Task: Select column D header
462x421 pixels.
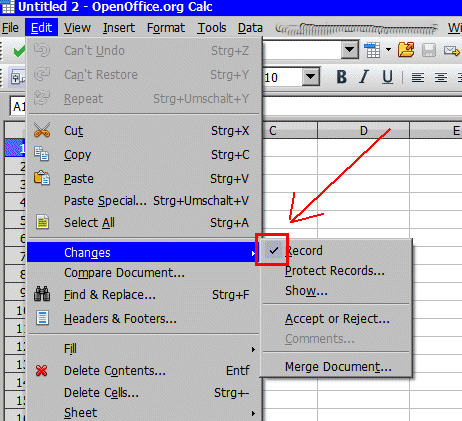Action: point(363,130)
